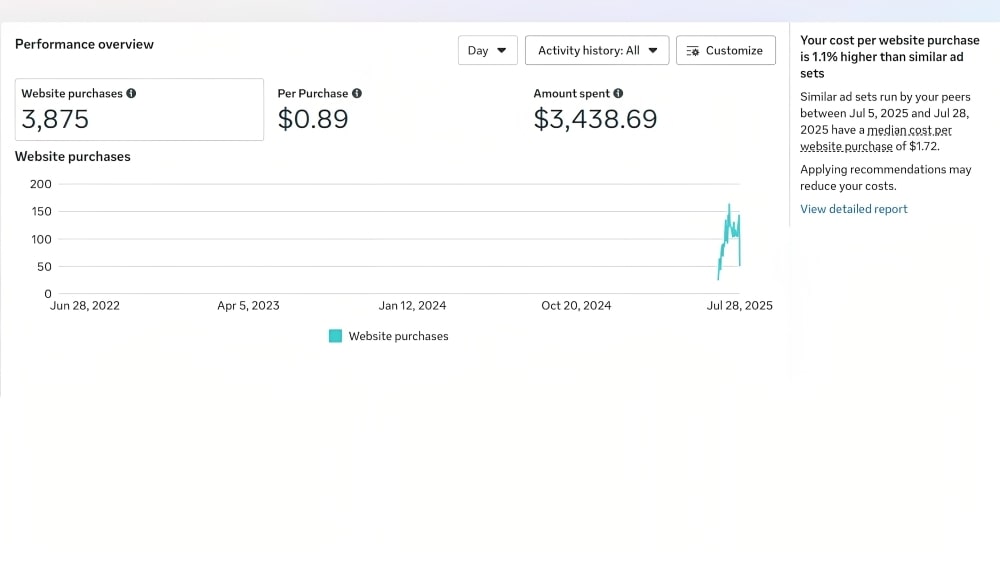
Task: Select the Amount spent $3,438.69 metric
Action: (595, 119)
